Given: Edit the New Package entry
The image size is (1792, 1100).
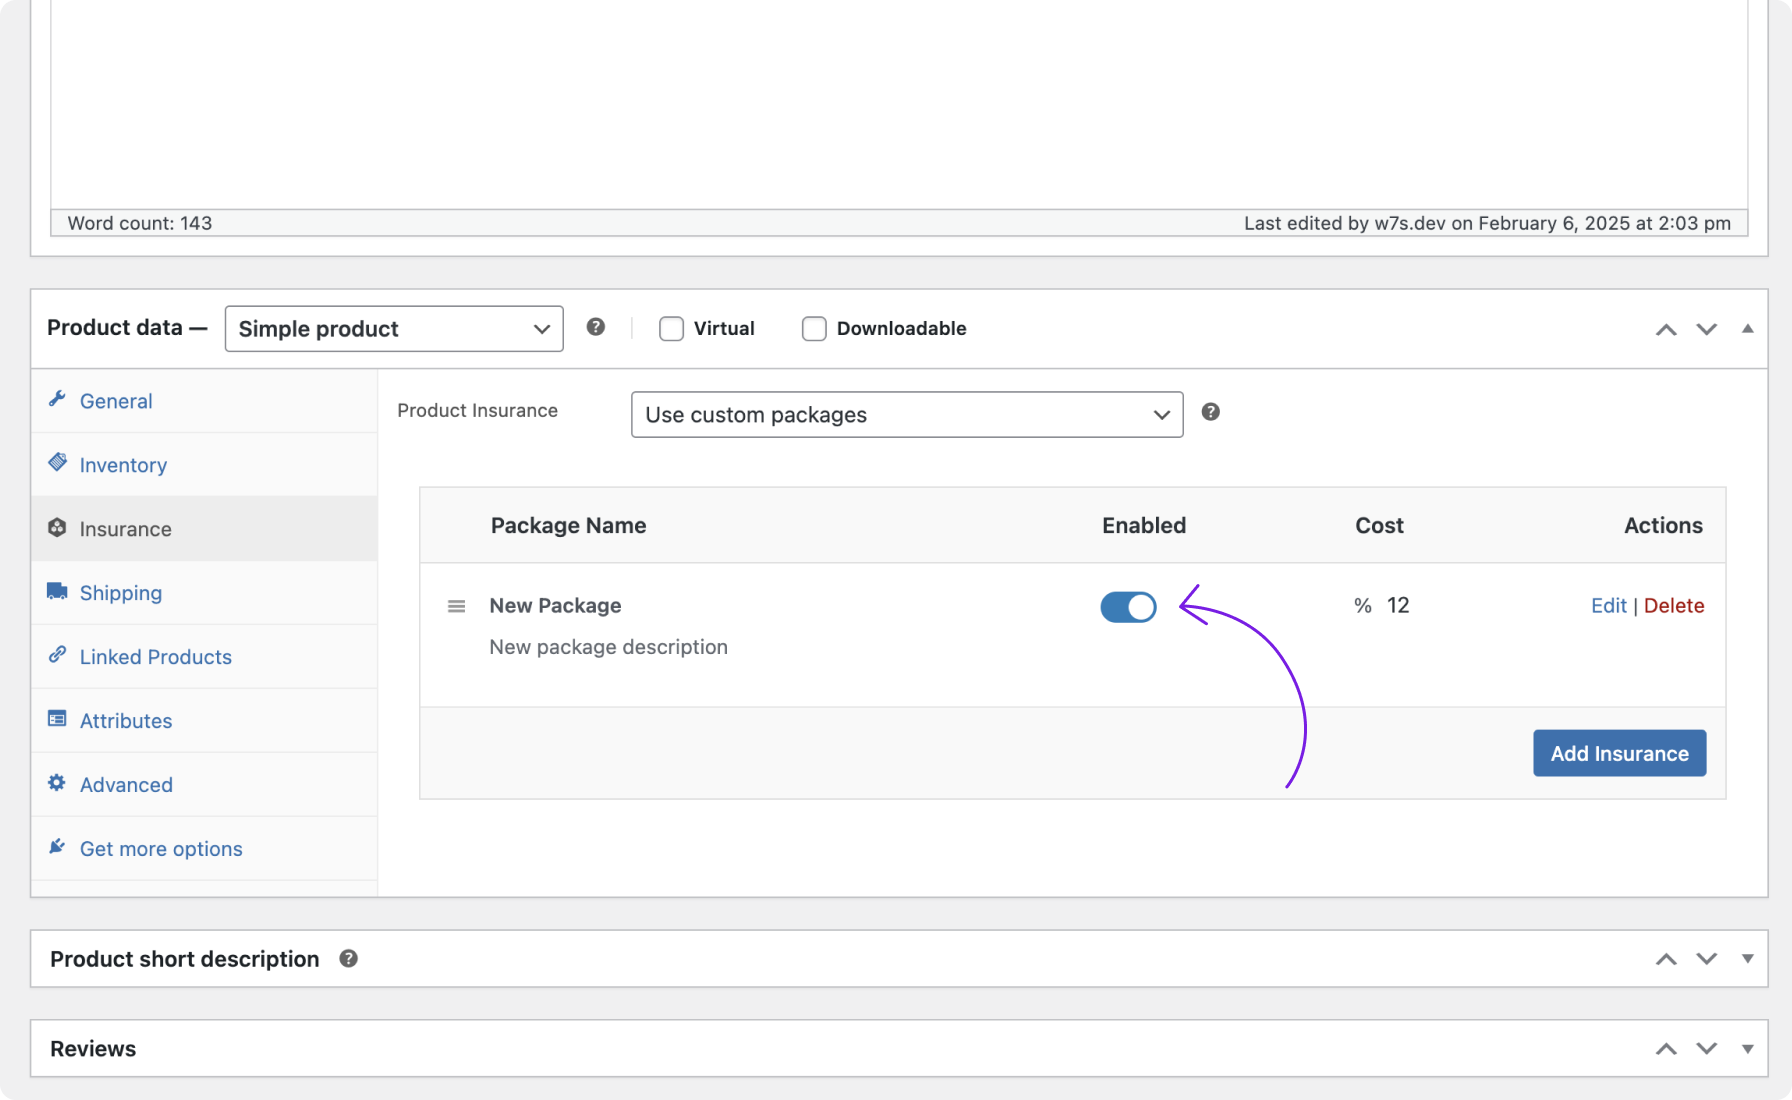Looking at the screenshot, I should [1608, 605].
